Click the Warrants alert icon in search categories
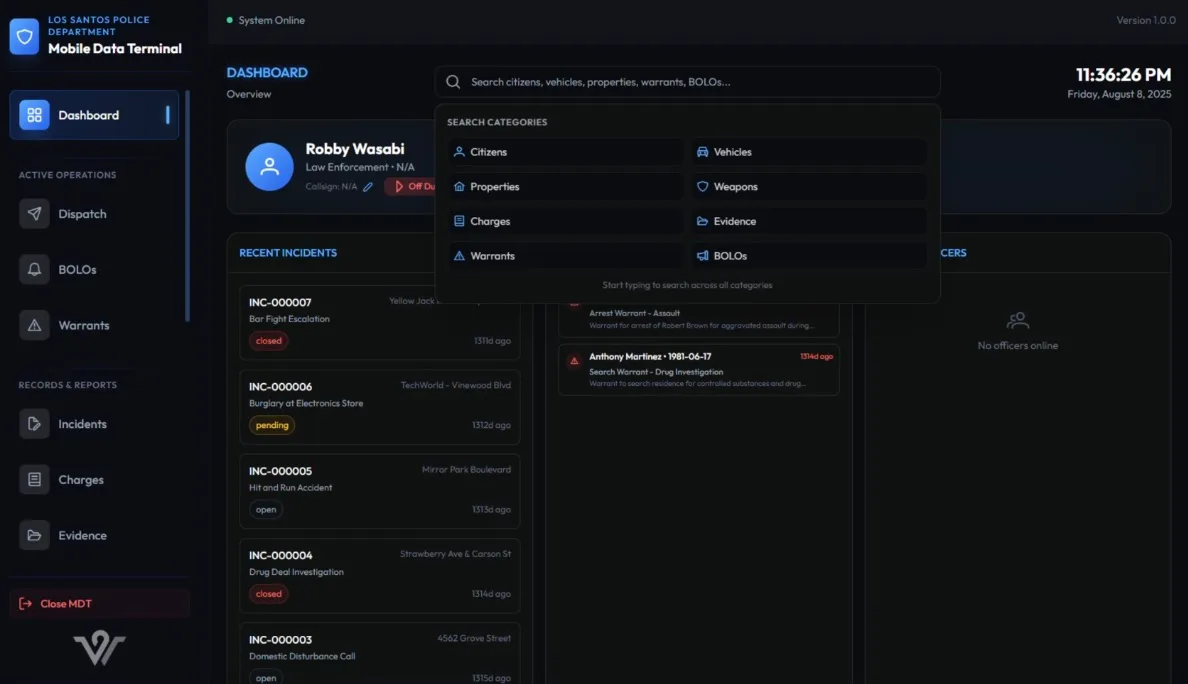This screenshot has height=684, width=1188. coord(459,256)
